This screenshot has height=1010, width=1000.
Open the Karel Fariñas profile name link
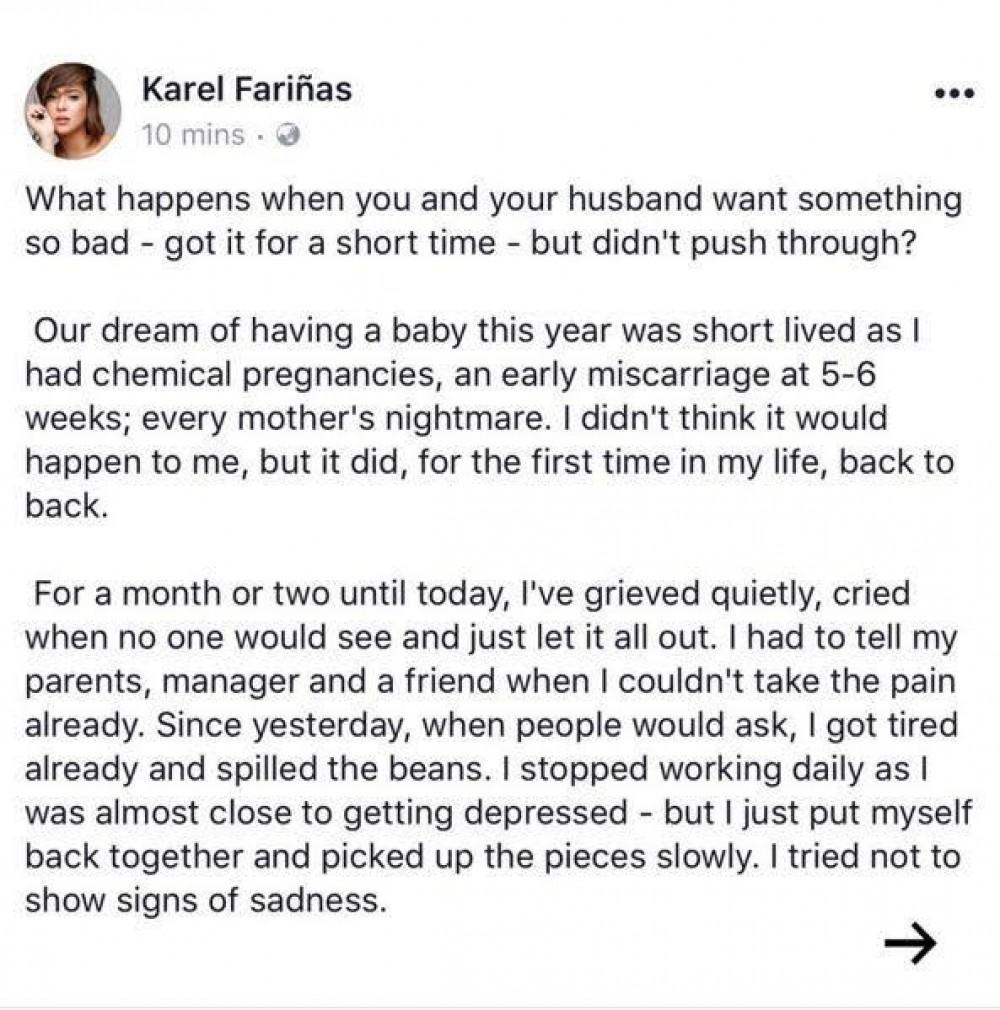[246, 91]
